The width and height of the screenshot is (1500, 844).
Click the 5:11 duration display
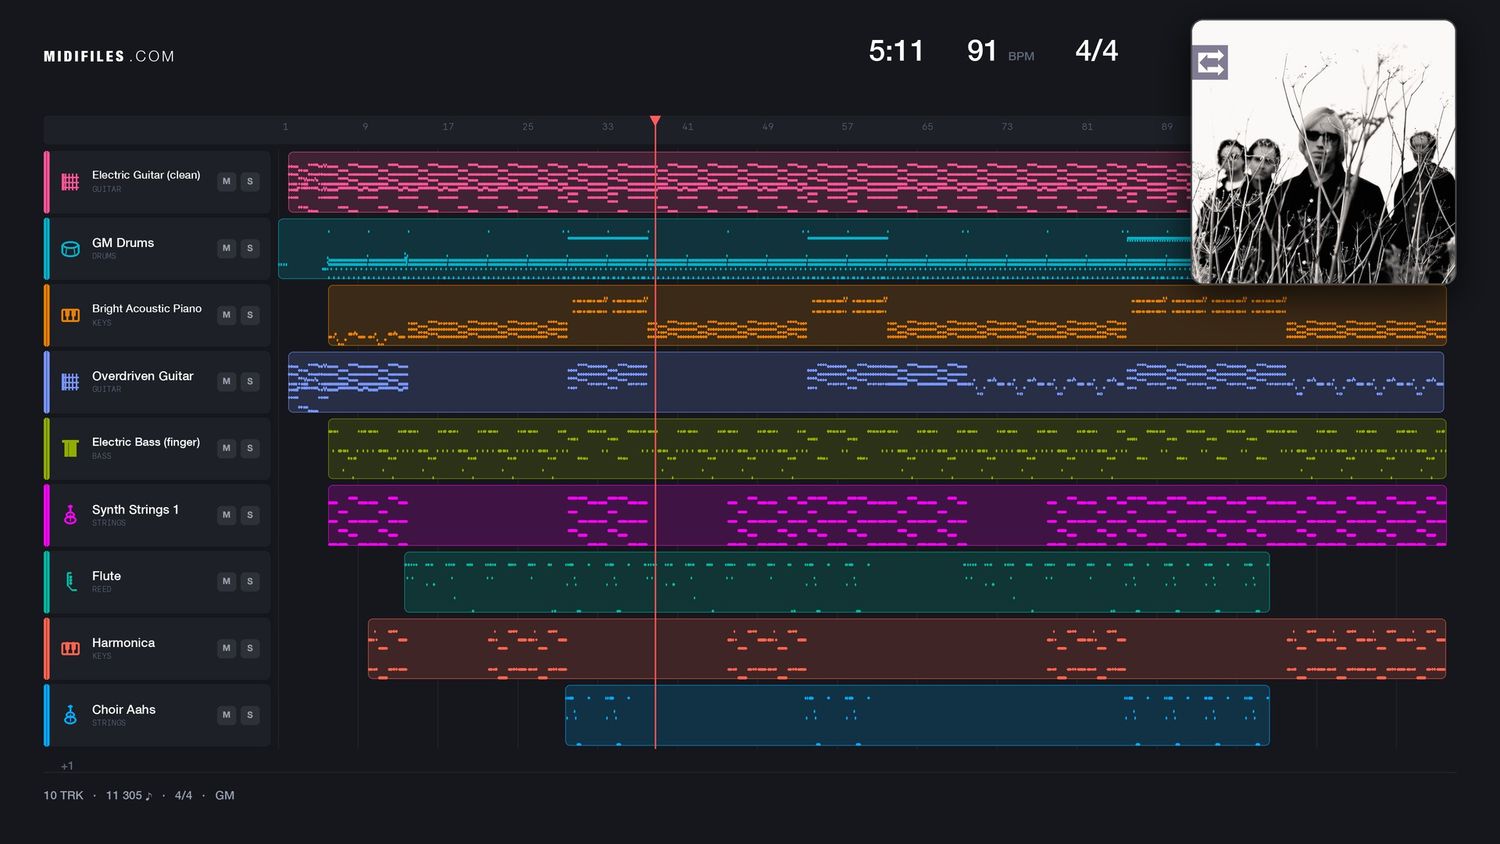point(896,51)
